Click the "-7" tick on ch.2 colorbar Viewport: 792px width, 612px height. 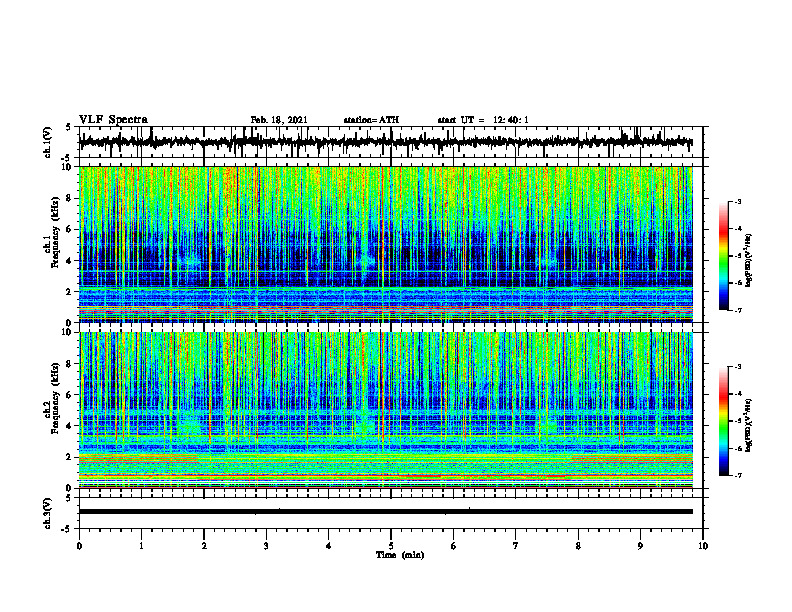point(738,476)
